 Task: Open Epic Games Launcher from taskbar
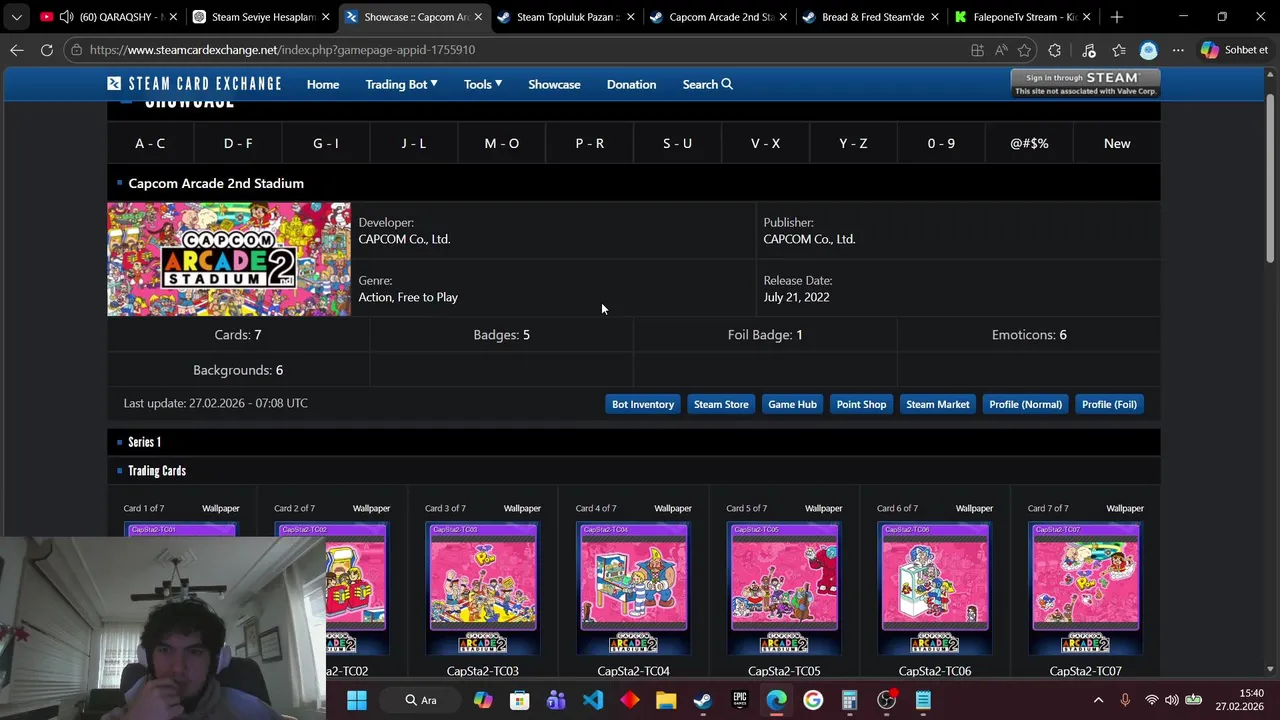pyautogui.click(x=740, y=700)
